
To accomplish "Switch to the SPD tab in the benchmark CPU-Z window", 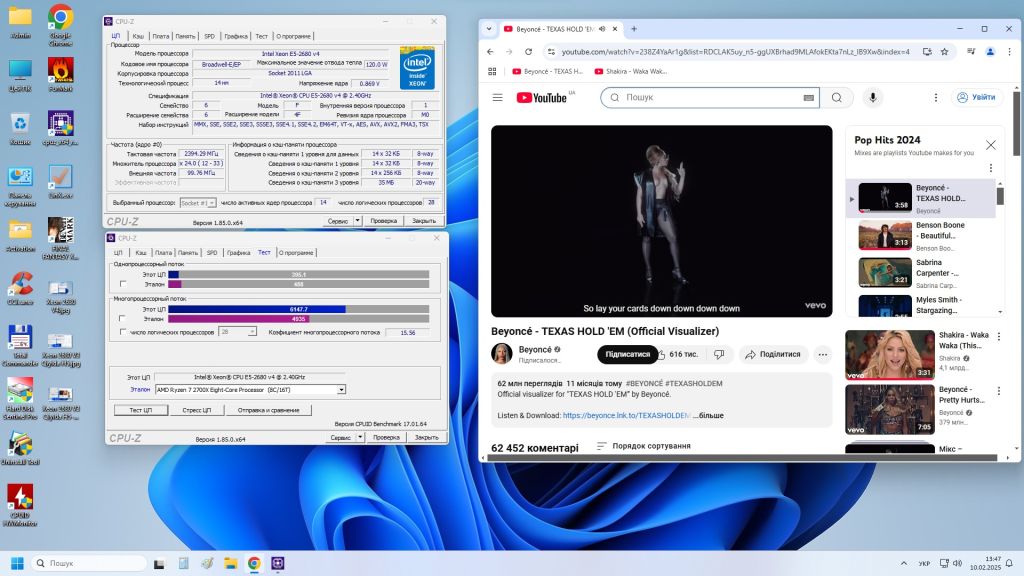I will (212, 253).
